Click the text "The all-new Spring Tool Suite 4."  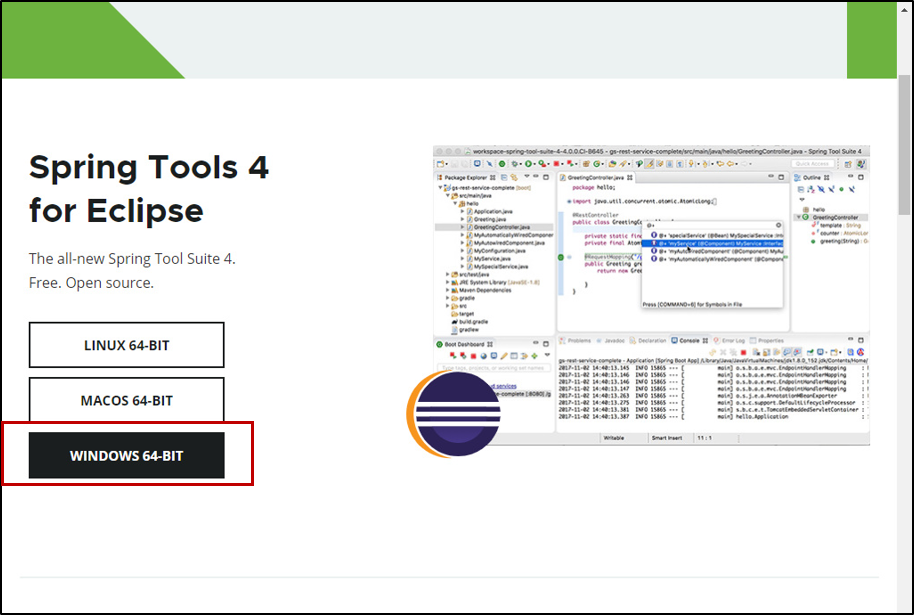click(132, 258)
